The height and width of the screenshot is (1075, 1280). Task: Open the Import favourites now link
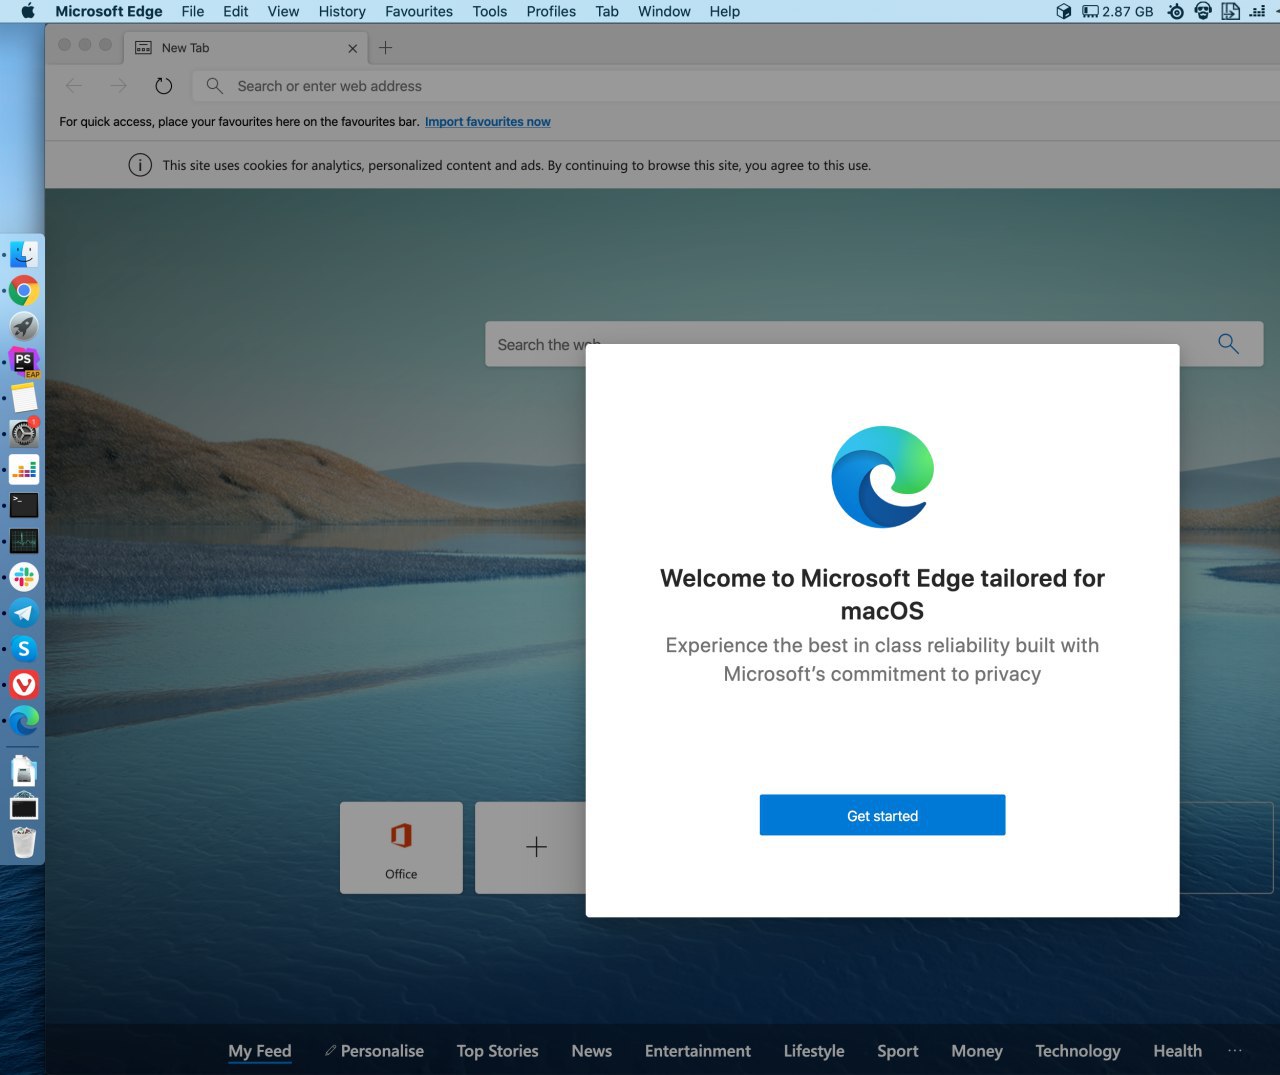pos(488,122)
